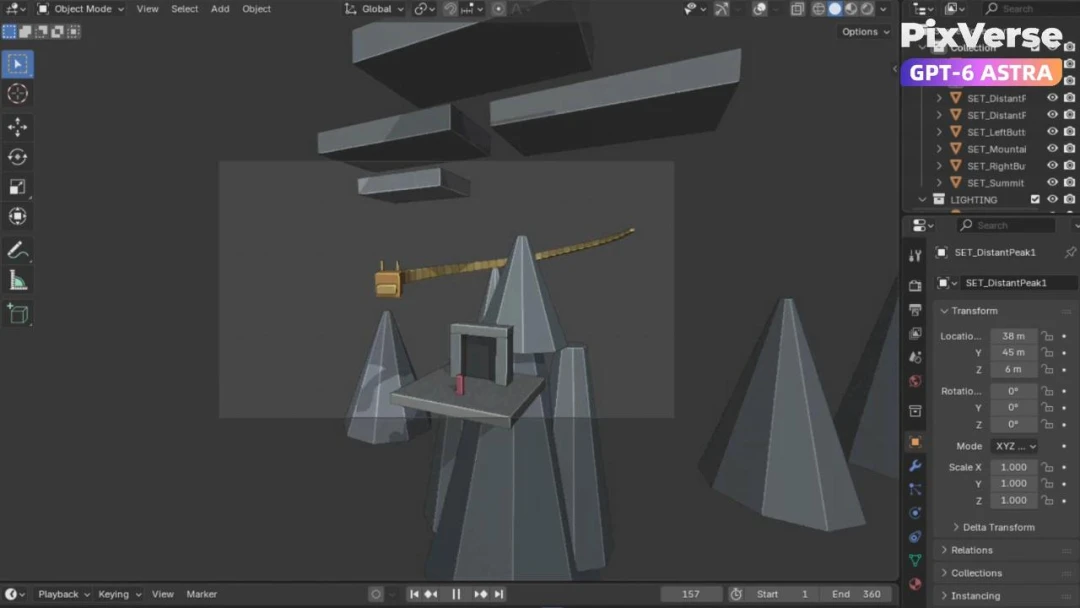Open the timeline Marker menu

point(202,594)
